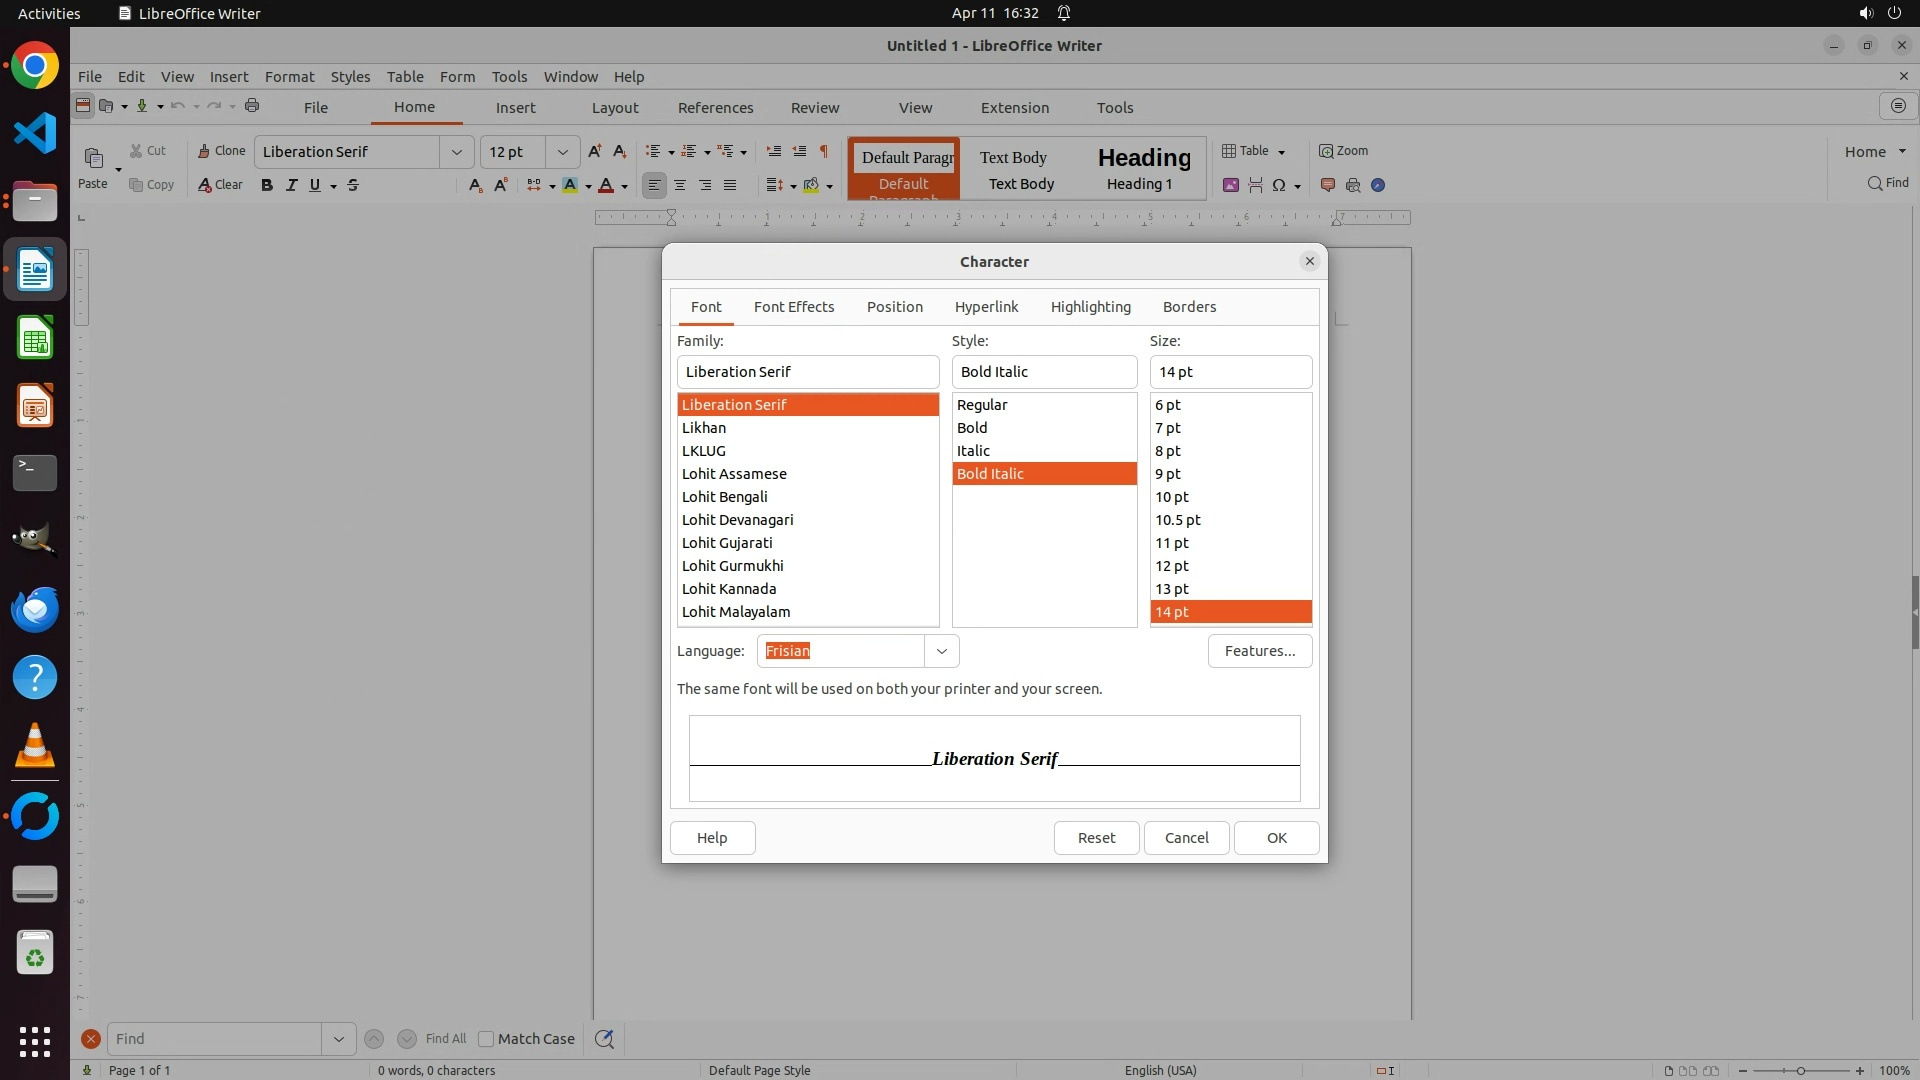Toggle Italic formatting in toolbar
The image size is (1920, 1080).
point(291,185)
